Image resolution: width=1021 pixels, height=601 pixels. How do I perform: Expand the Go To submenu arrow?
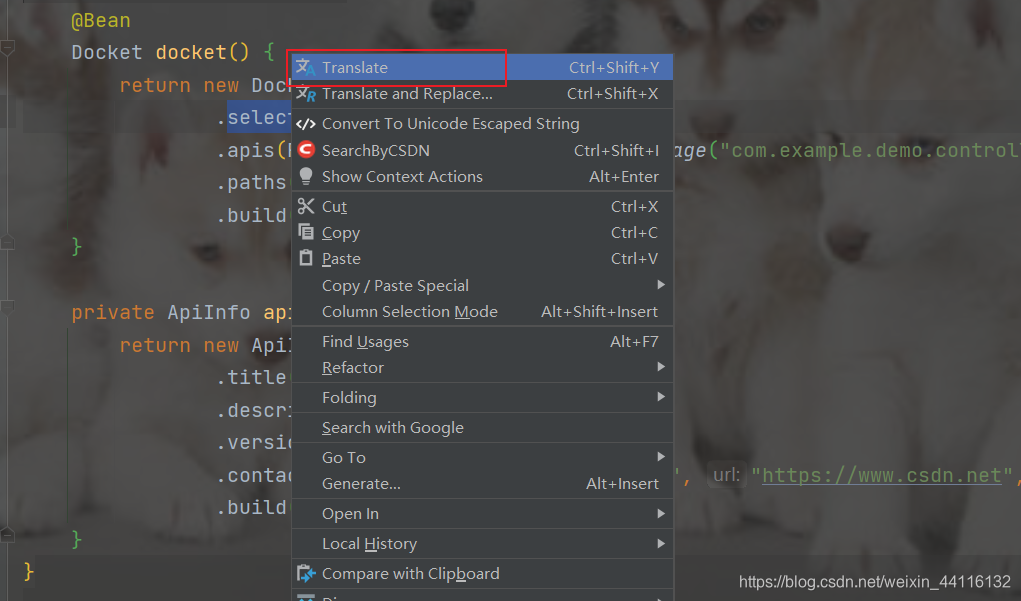[x=661, y=456]
